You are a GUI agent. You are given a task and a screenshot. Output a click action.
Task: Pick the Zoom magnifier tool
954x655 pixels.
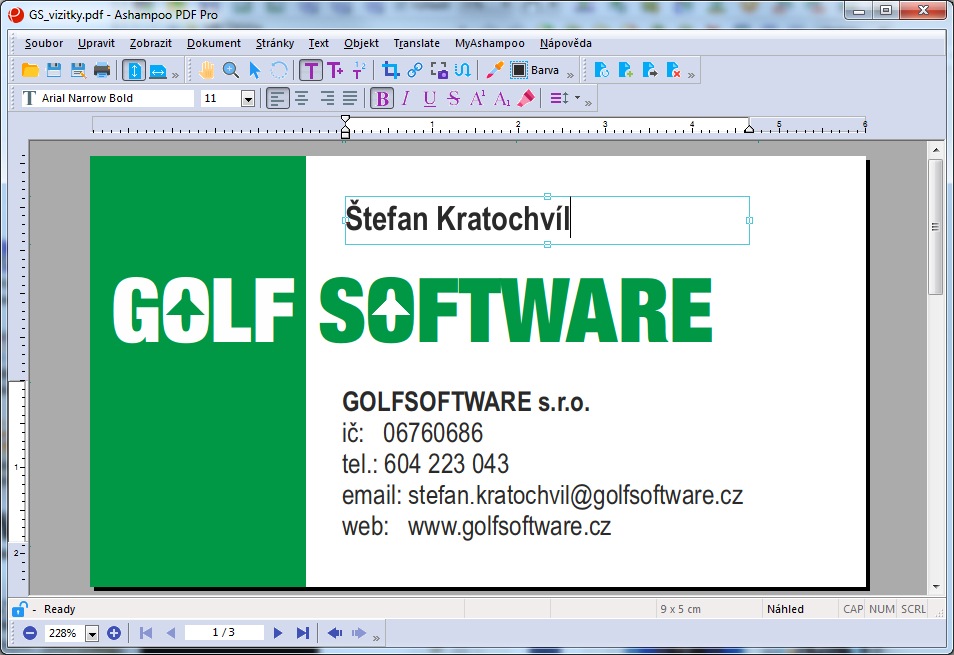[228, 70]
